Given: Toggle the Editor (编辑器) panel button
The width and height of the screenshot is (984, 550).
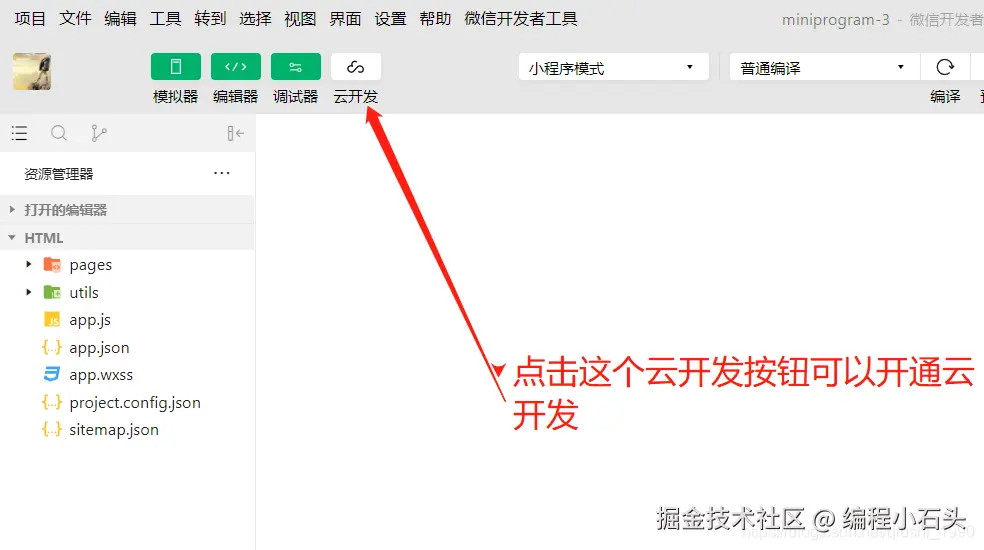Looking at the screenshot, I should pos(235,67).
